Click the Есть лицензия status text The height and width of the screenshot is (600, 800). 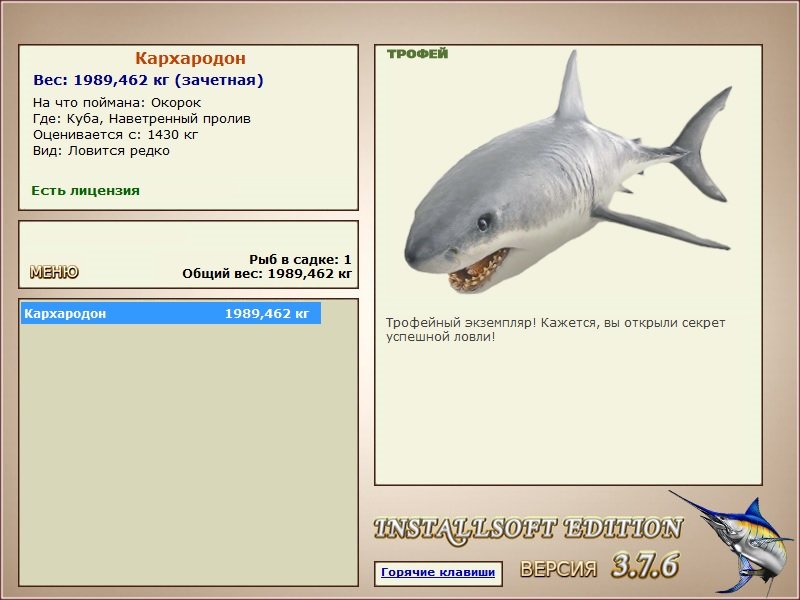coord(85,191)
